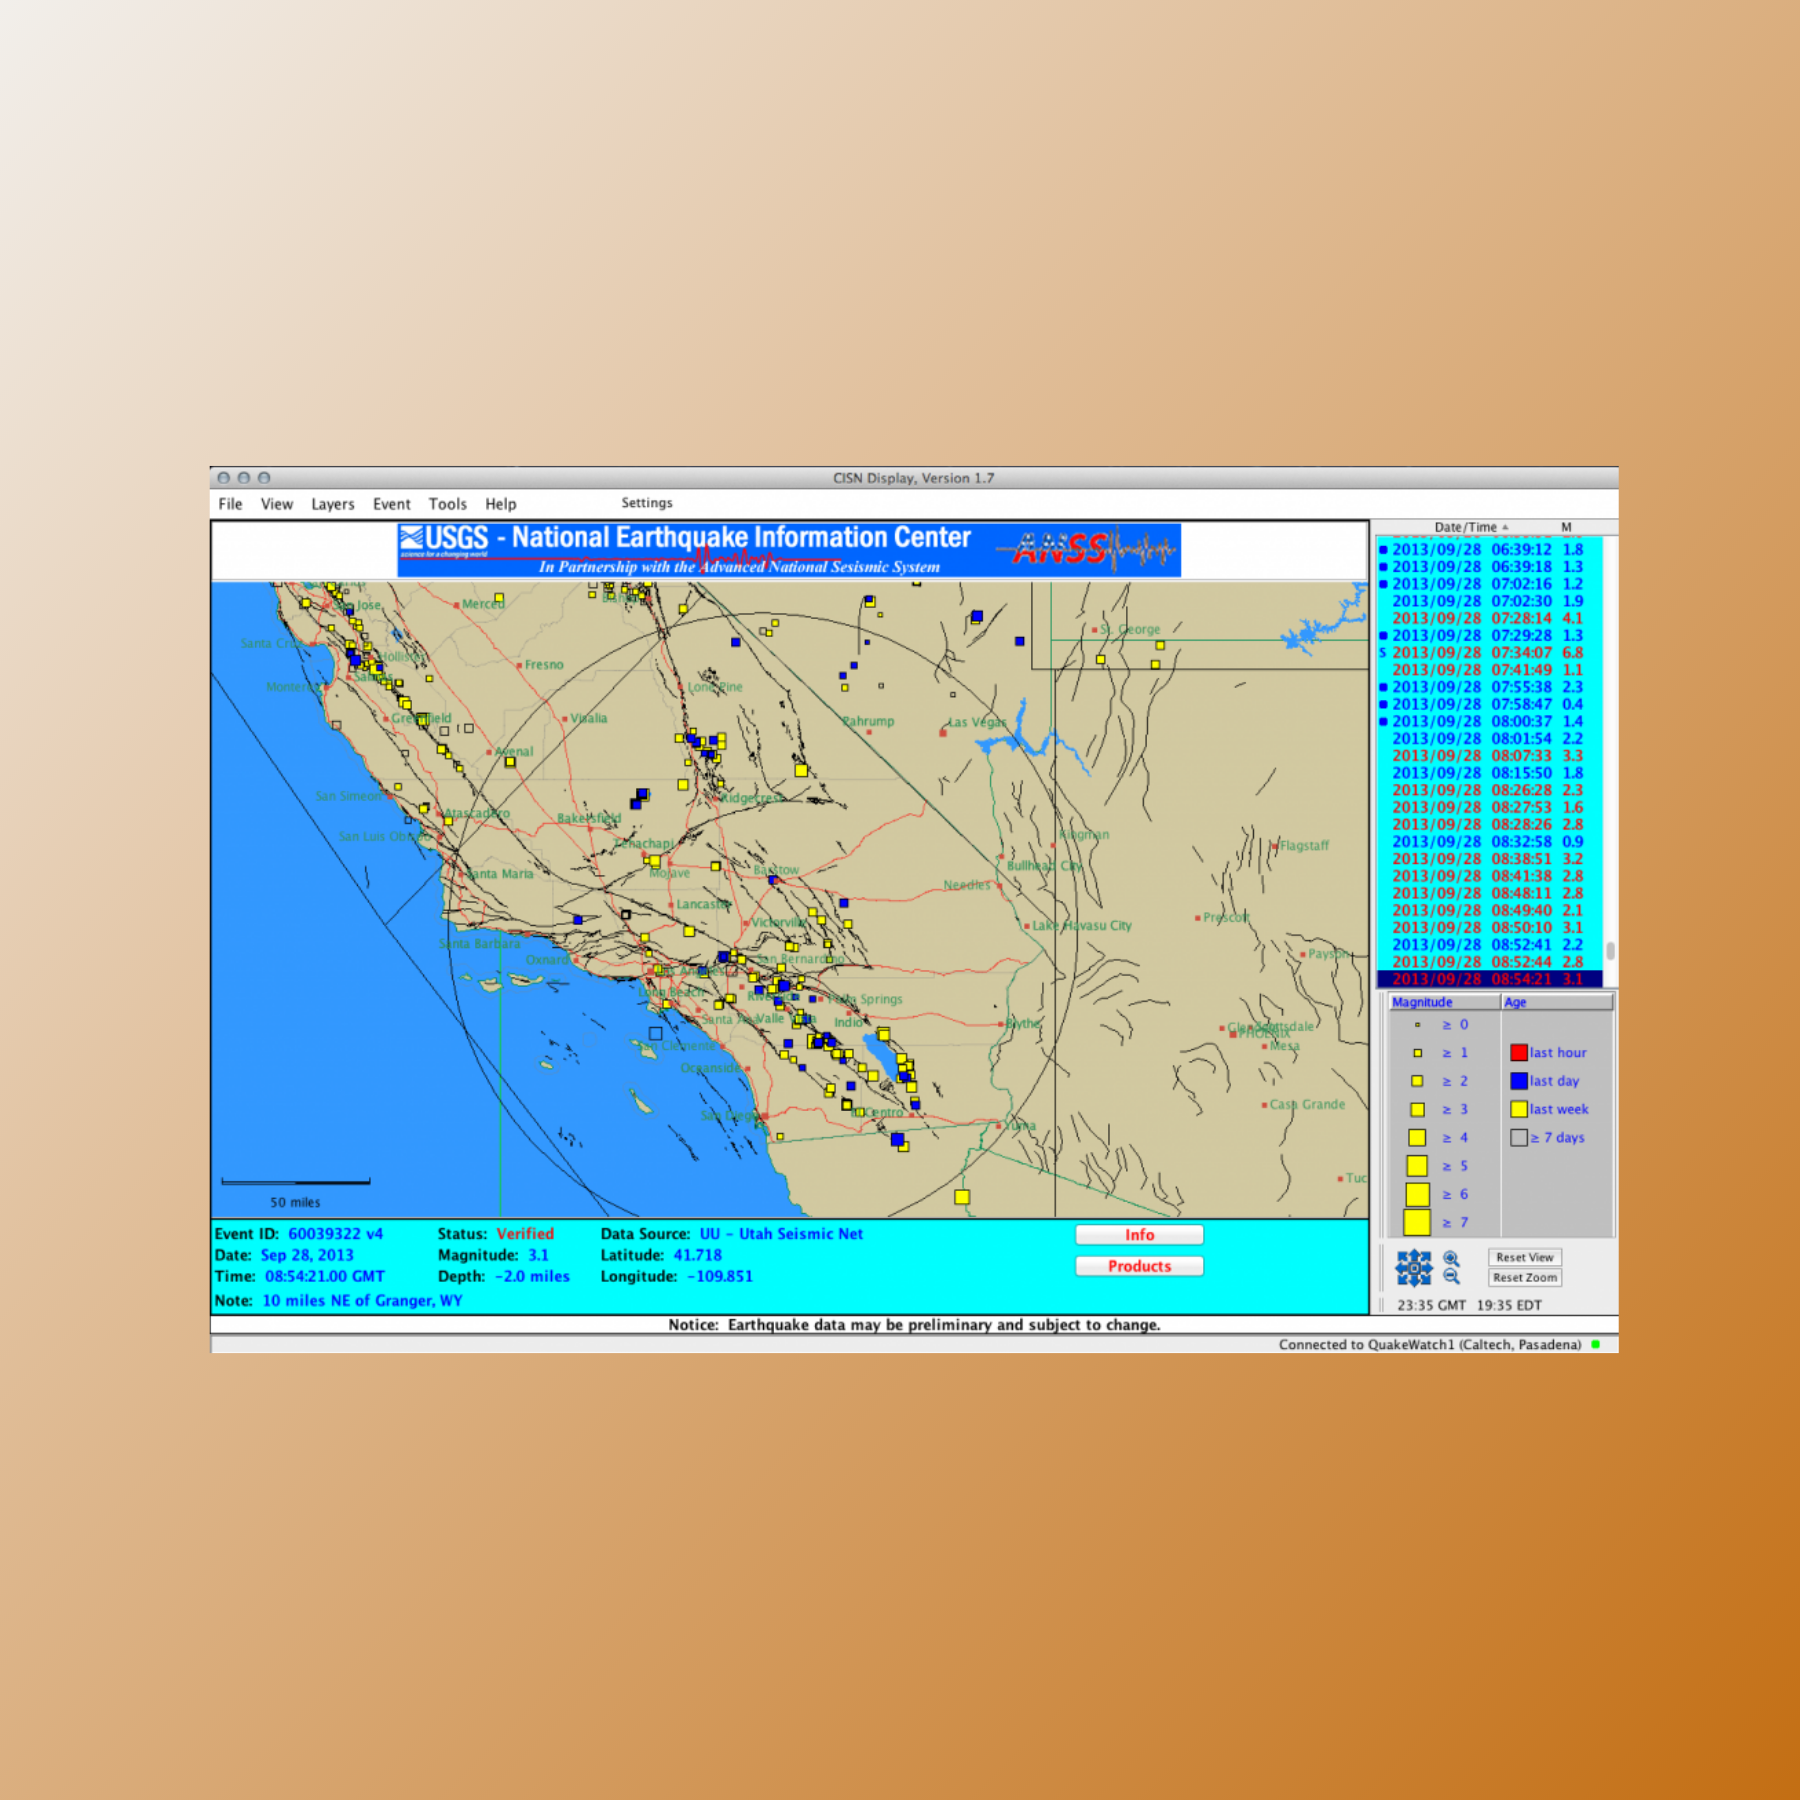Click the Info button

pyautogui.click(x=1139, y=1235)
